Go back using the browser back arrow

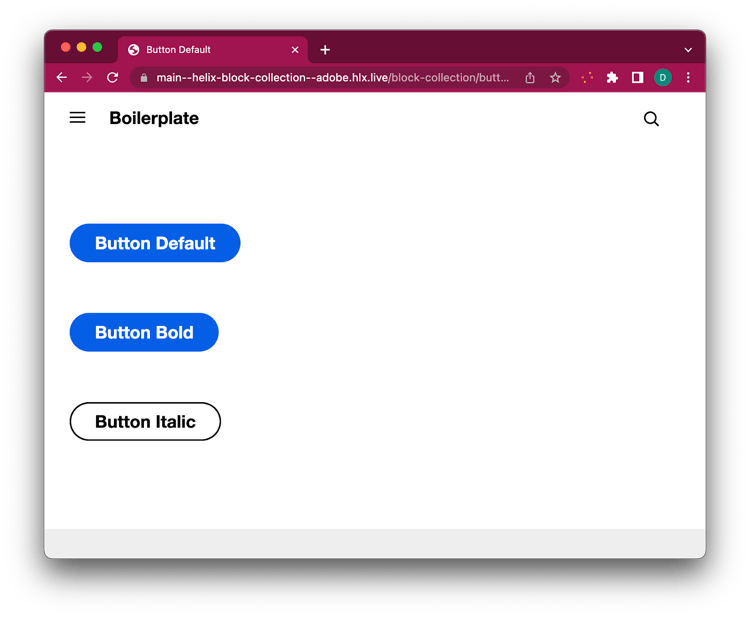point(62,77)
